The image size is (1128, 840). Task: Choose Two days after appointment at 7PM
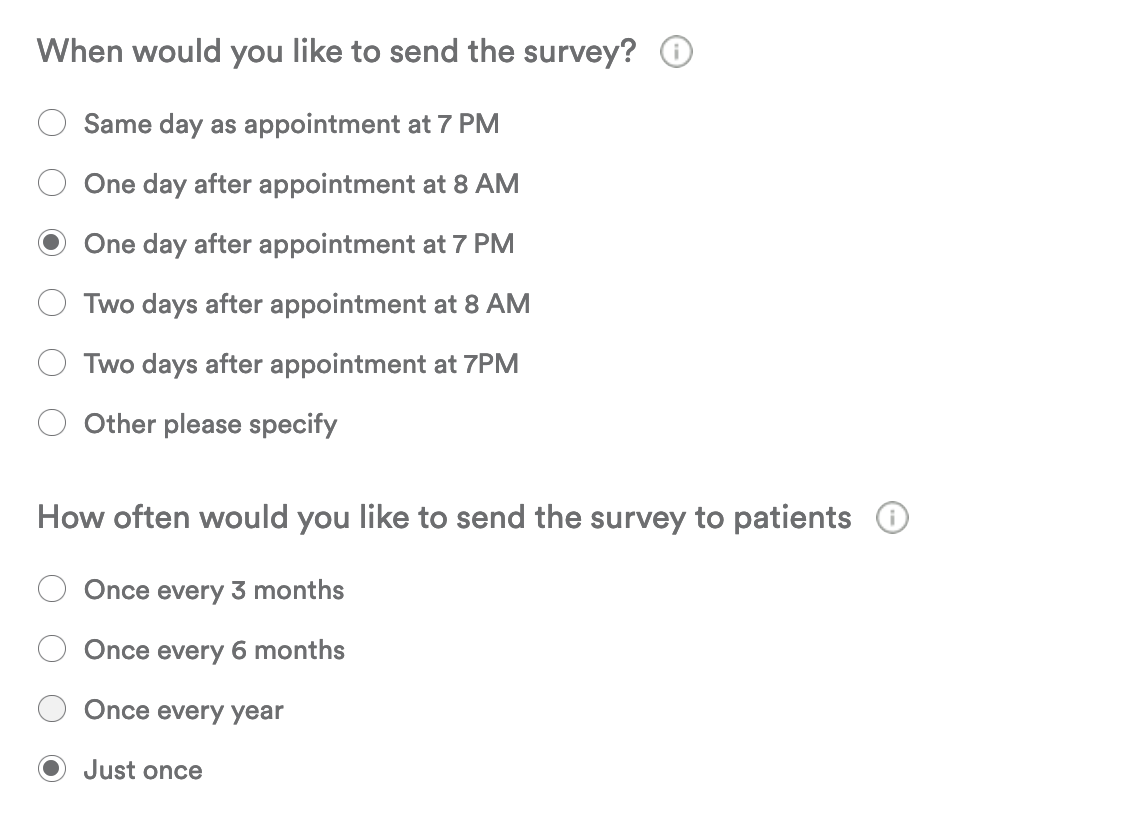pos(52,364)
